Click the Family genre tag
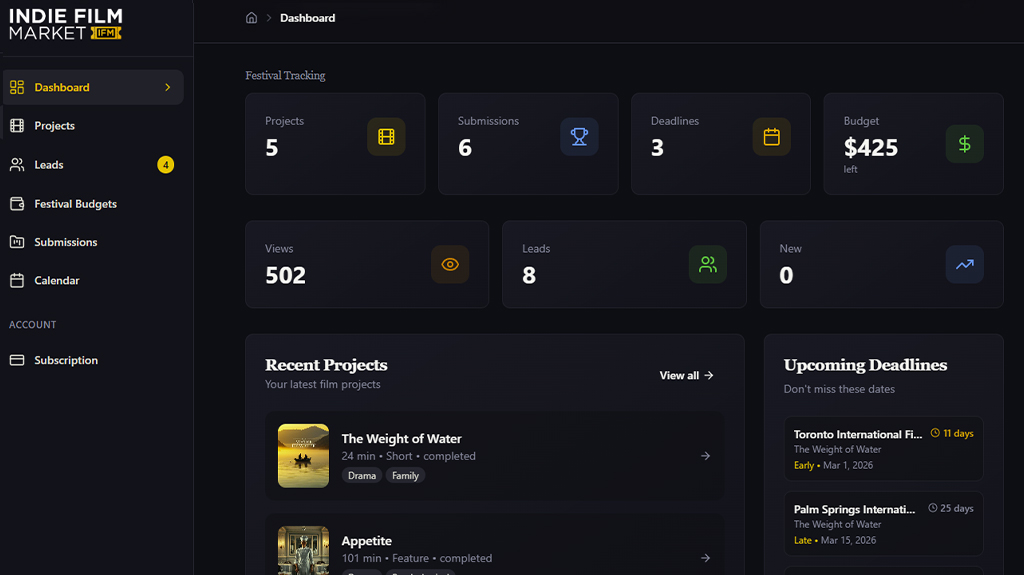 (405, 476)
